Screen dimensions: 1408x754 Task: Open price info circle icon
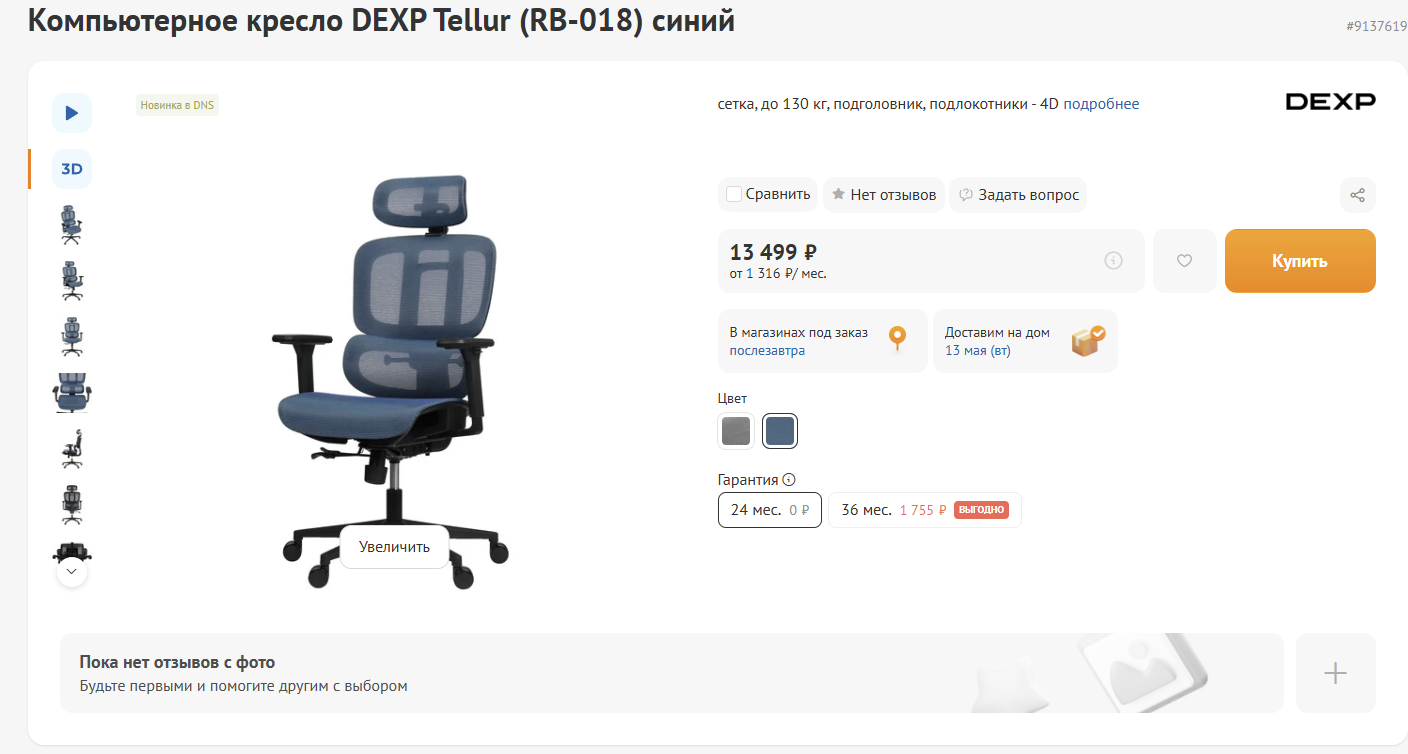(x=1113, y=261)
